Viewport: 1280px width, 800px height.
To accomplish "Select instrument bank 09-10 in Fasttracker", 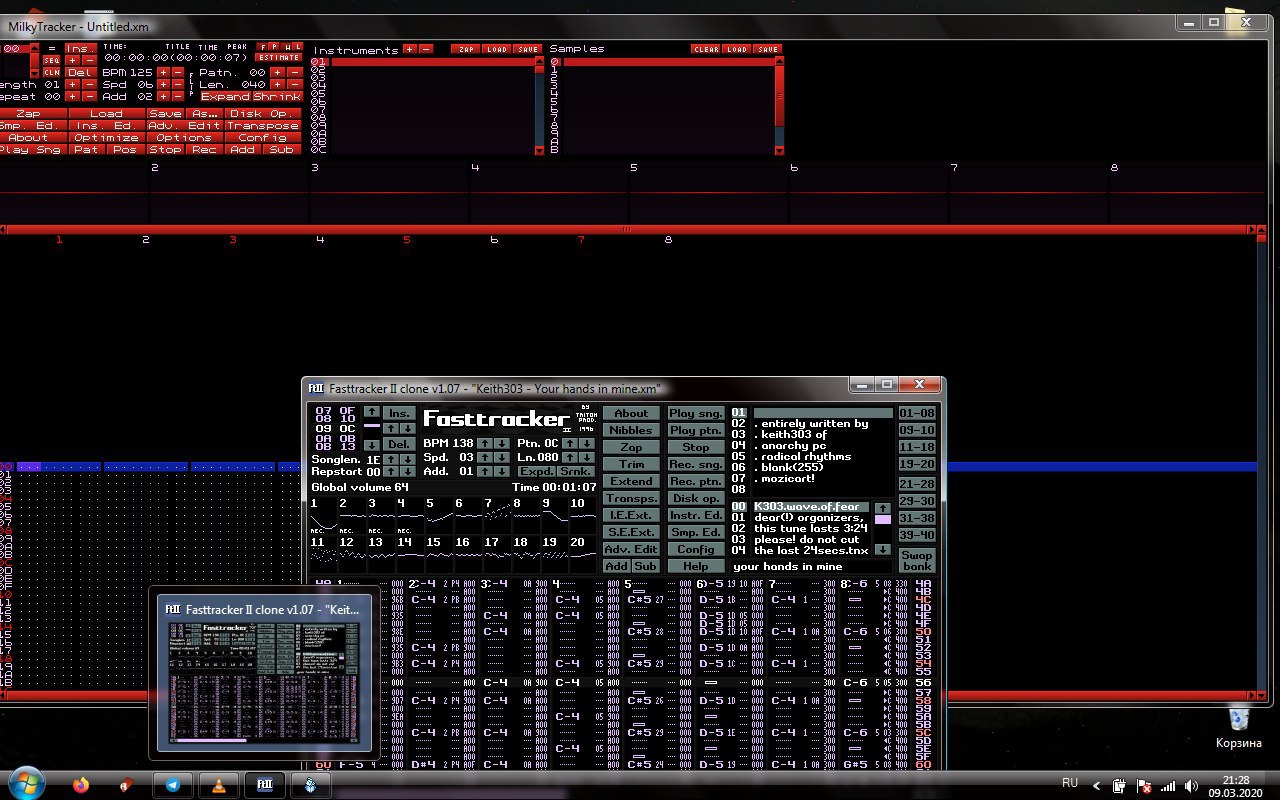I will tap(917, 430).
